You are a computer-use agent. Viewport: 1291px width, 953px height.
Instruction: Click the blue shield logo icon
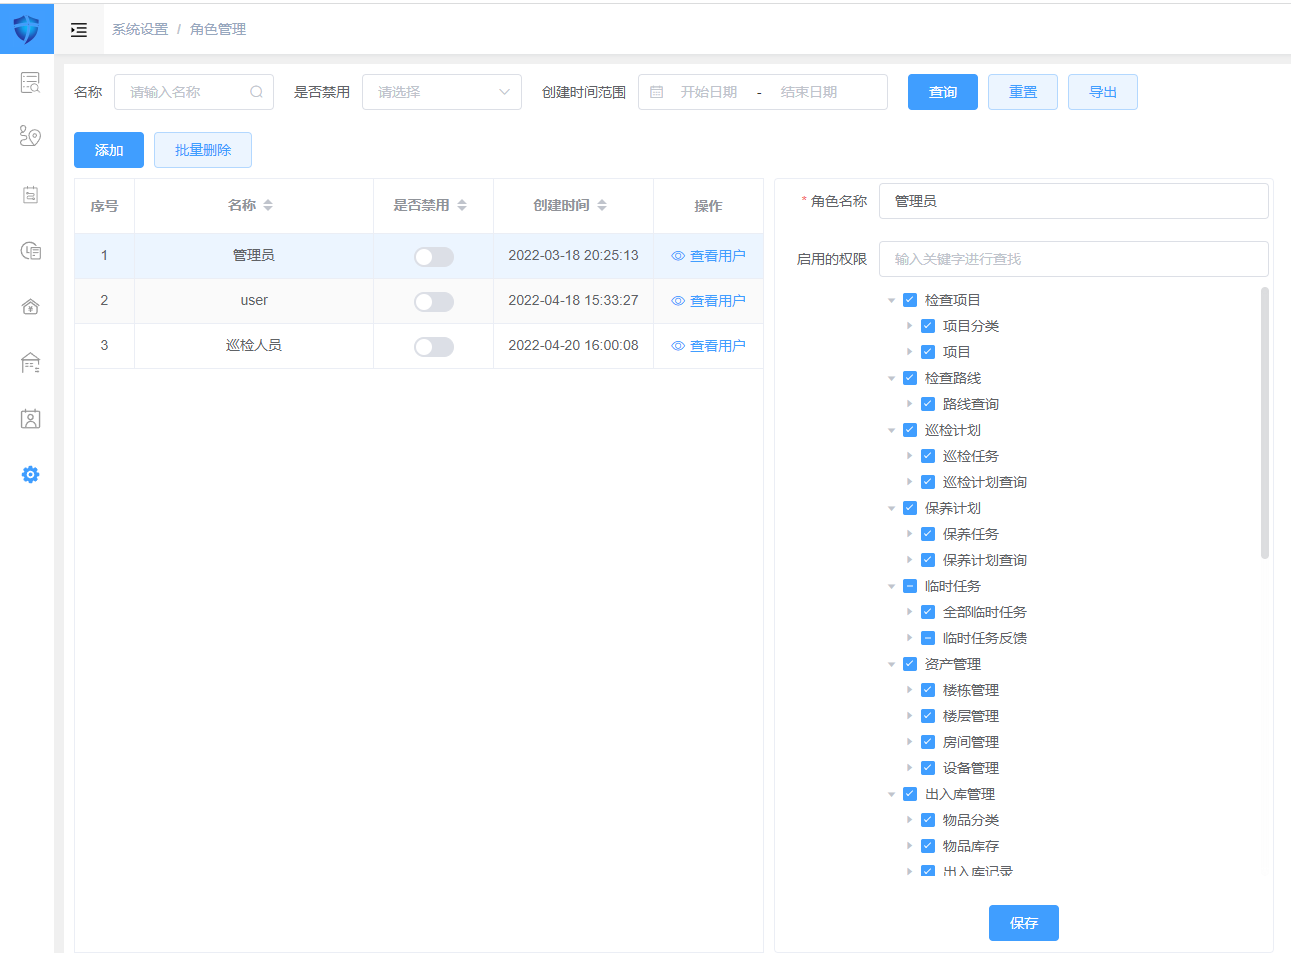click(26, 29)
